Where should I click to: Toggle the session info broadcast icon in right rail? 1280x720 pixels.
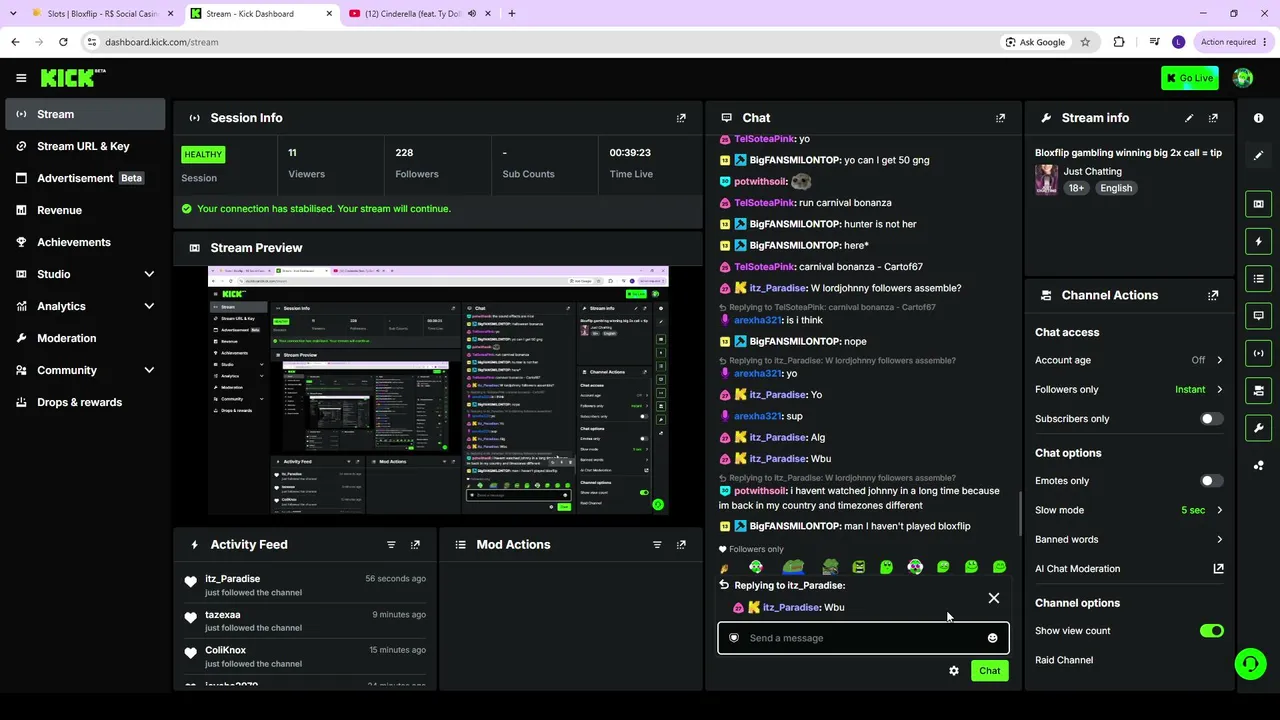tap(1258, 353)
